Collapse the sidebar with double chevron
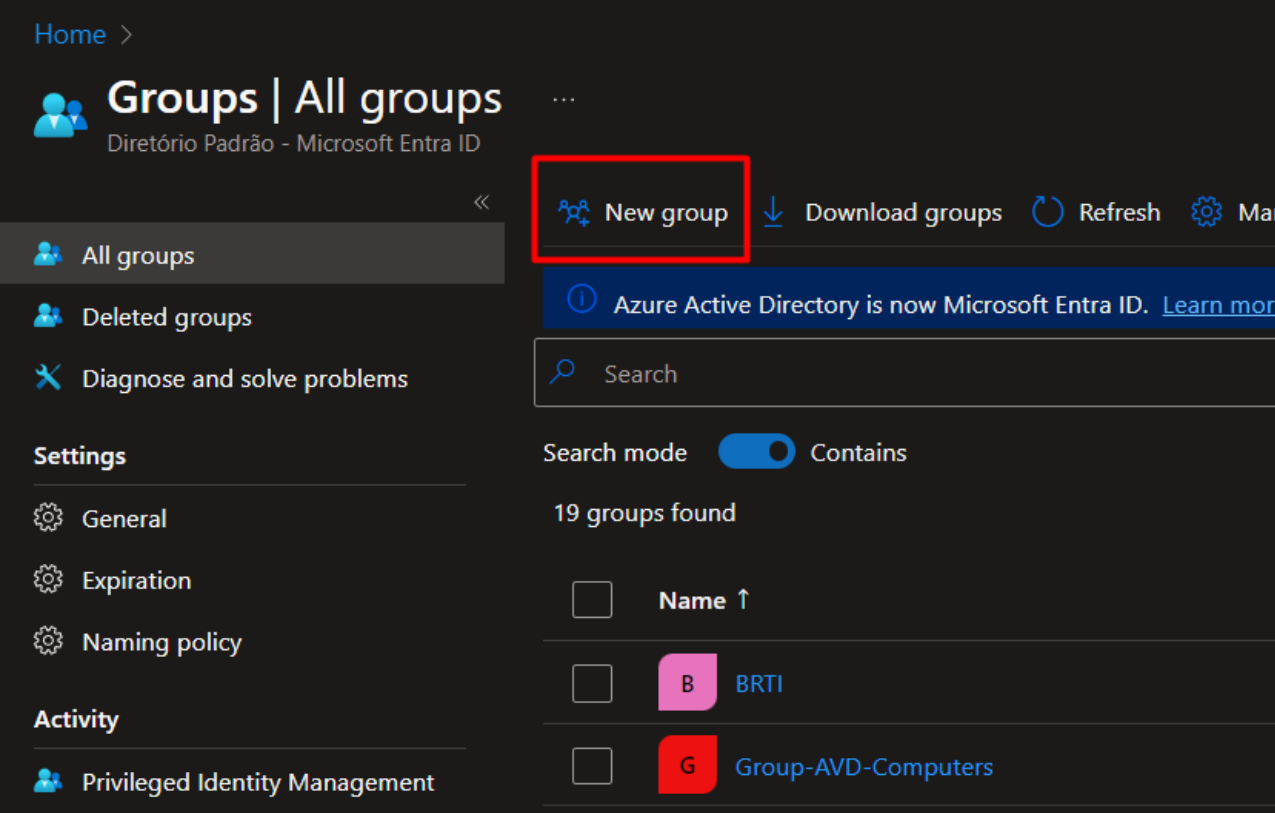Screen dimensions: 1275x813 click(481, 202)
